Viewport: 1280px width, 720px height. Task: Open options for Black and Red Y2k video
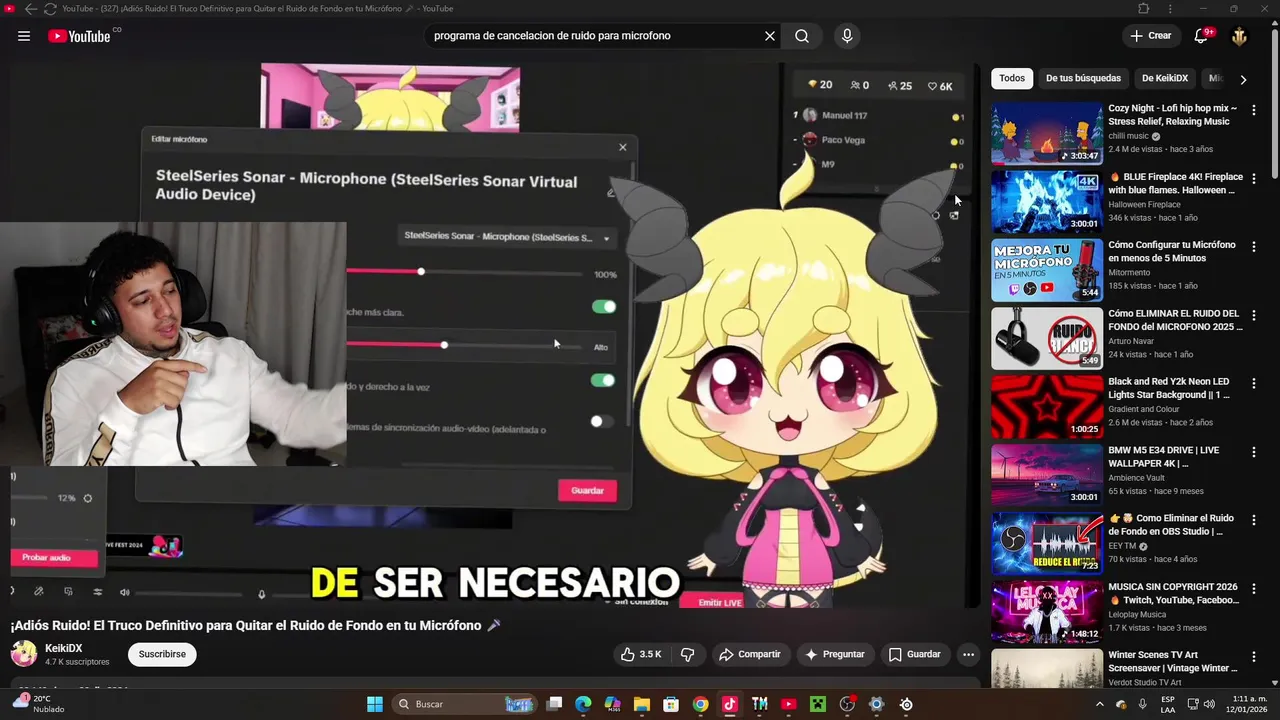[1254, 383]
